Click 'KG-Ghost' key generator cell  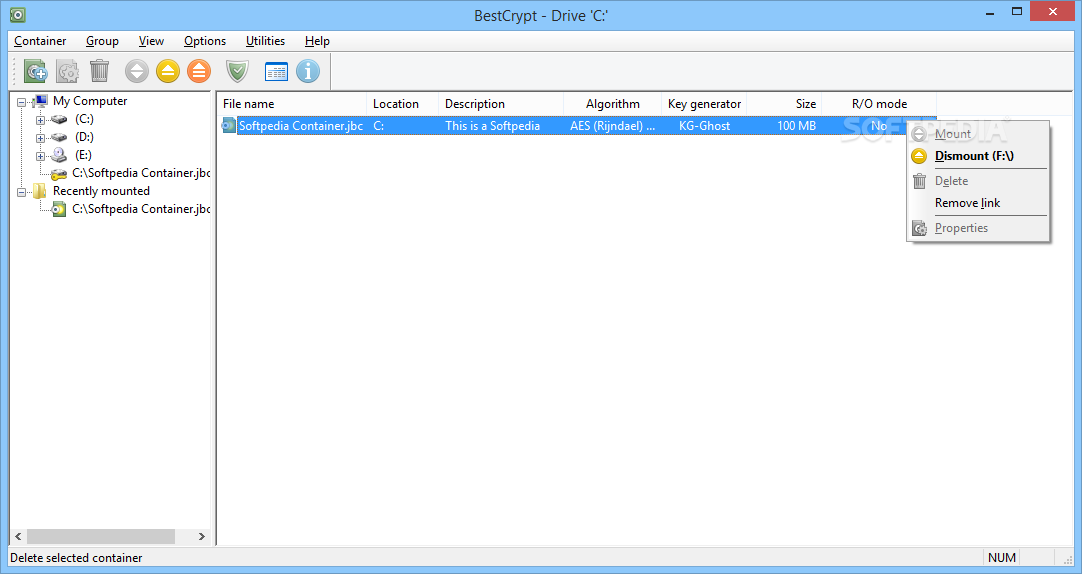(x=705, y=126)
